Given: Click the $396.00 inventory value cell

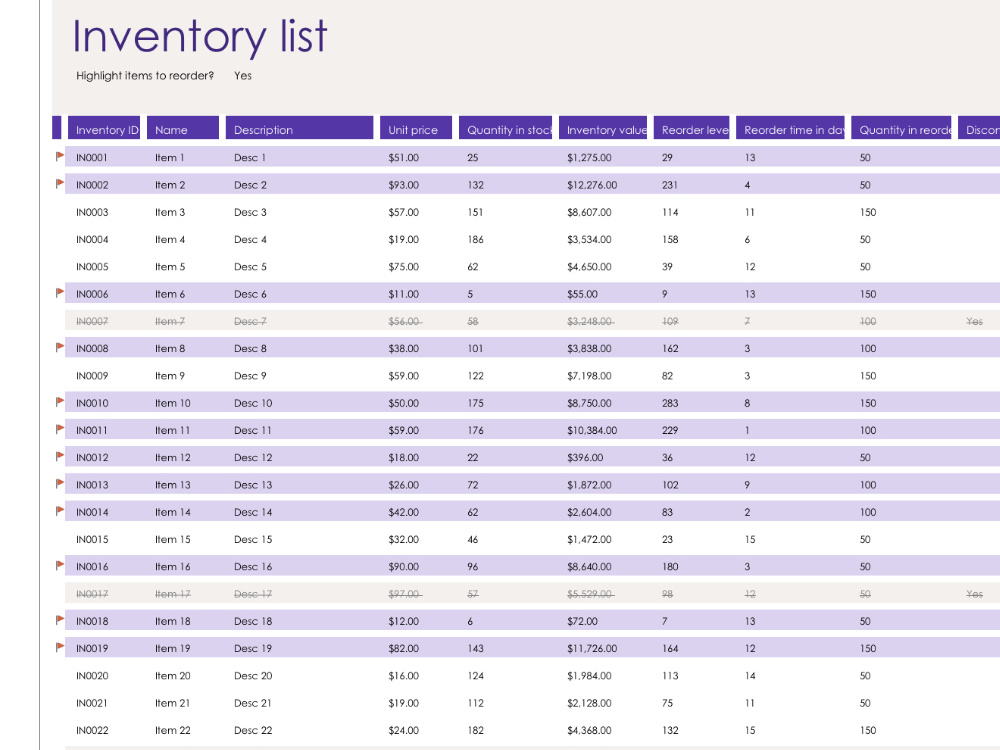Looking at the screenshot, I should pyautogui.click(x=585, y=457).
